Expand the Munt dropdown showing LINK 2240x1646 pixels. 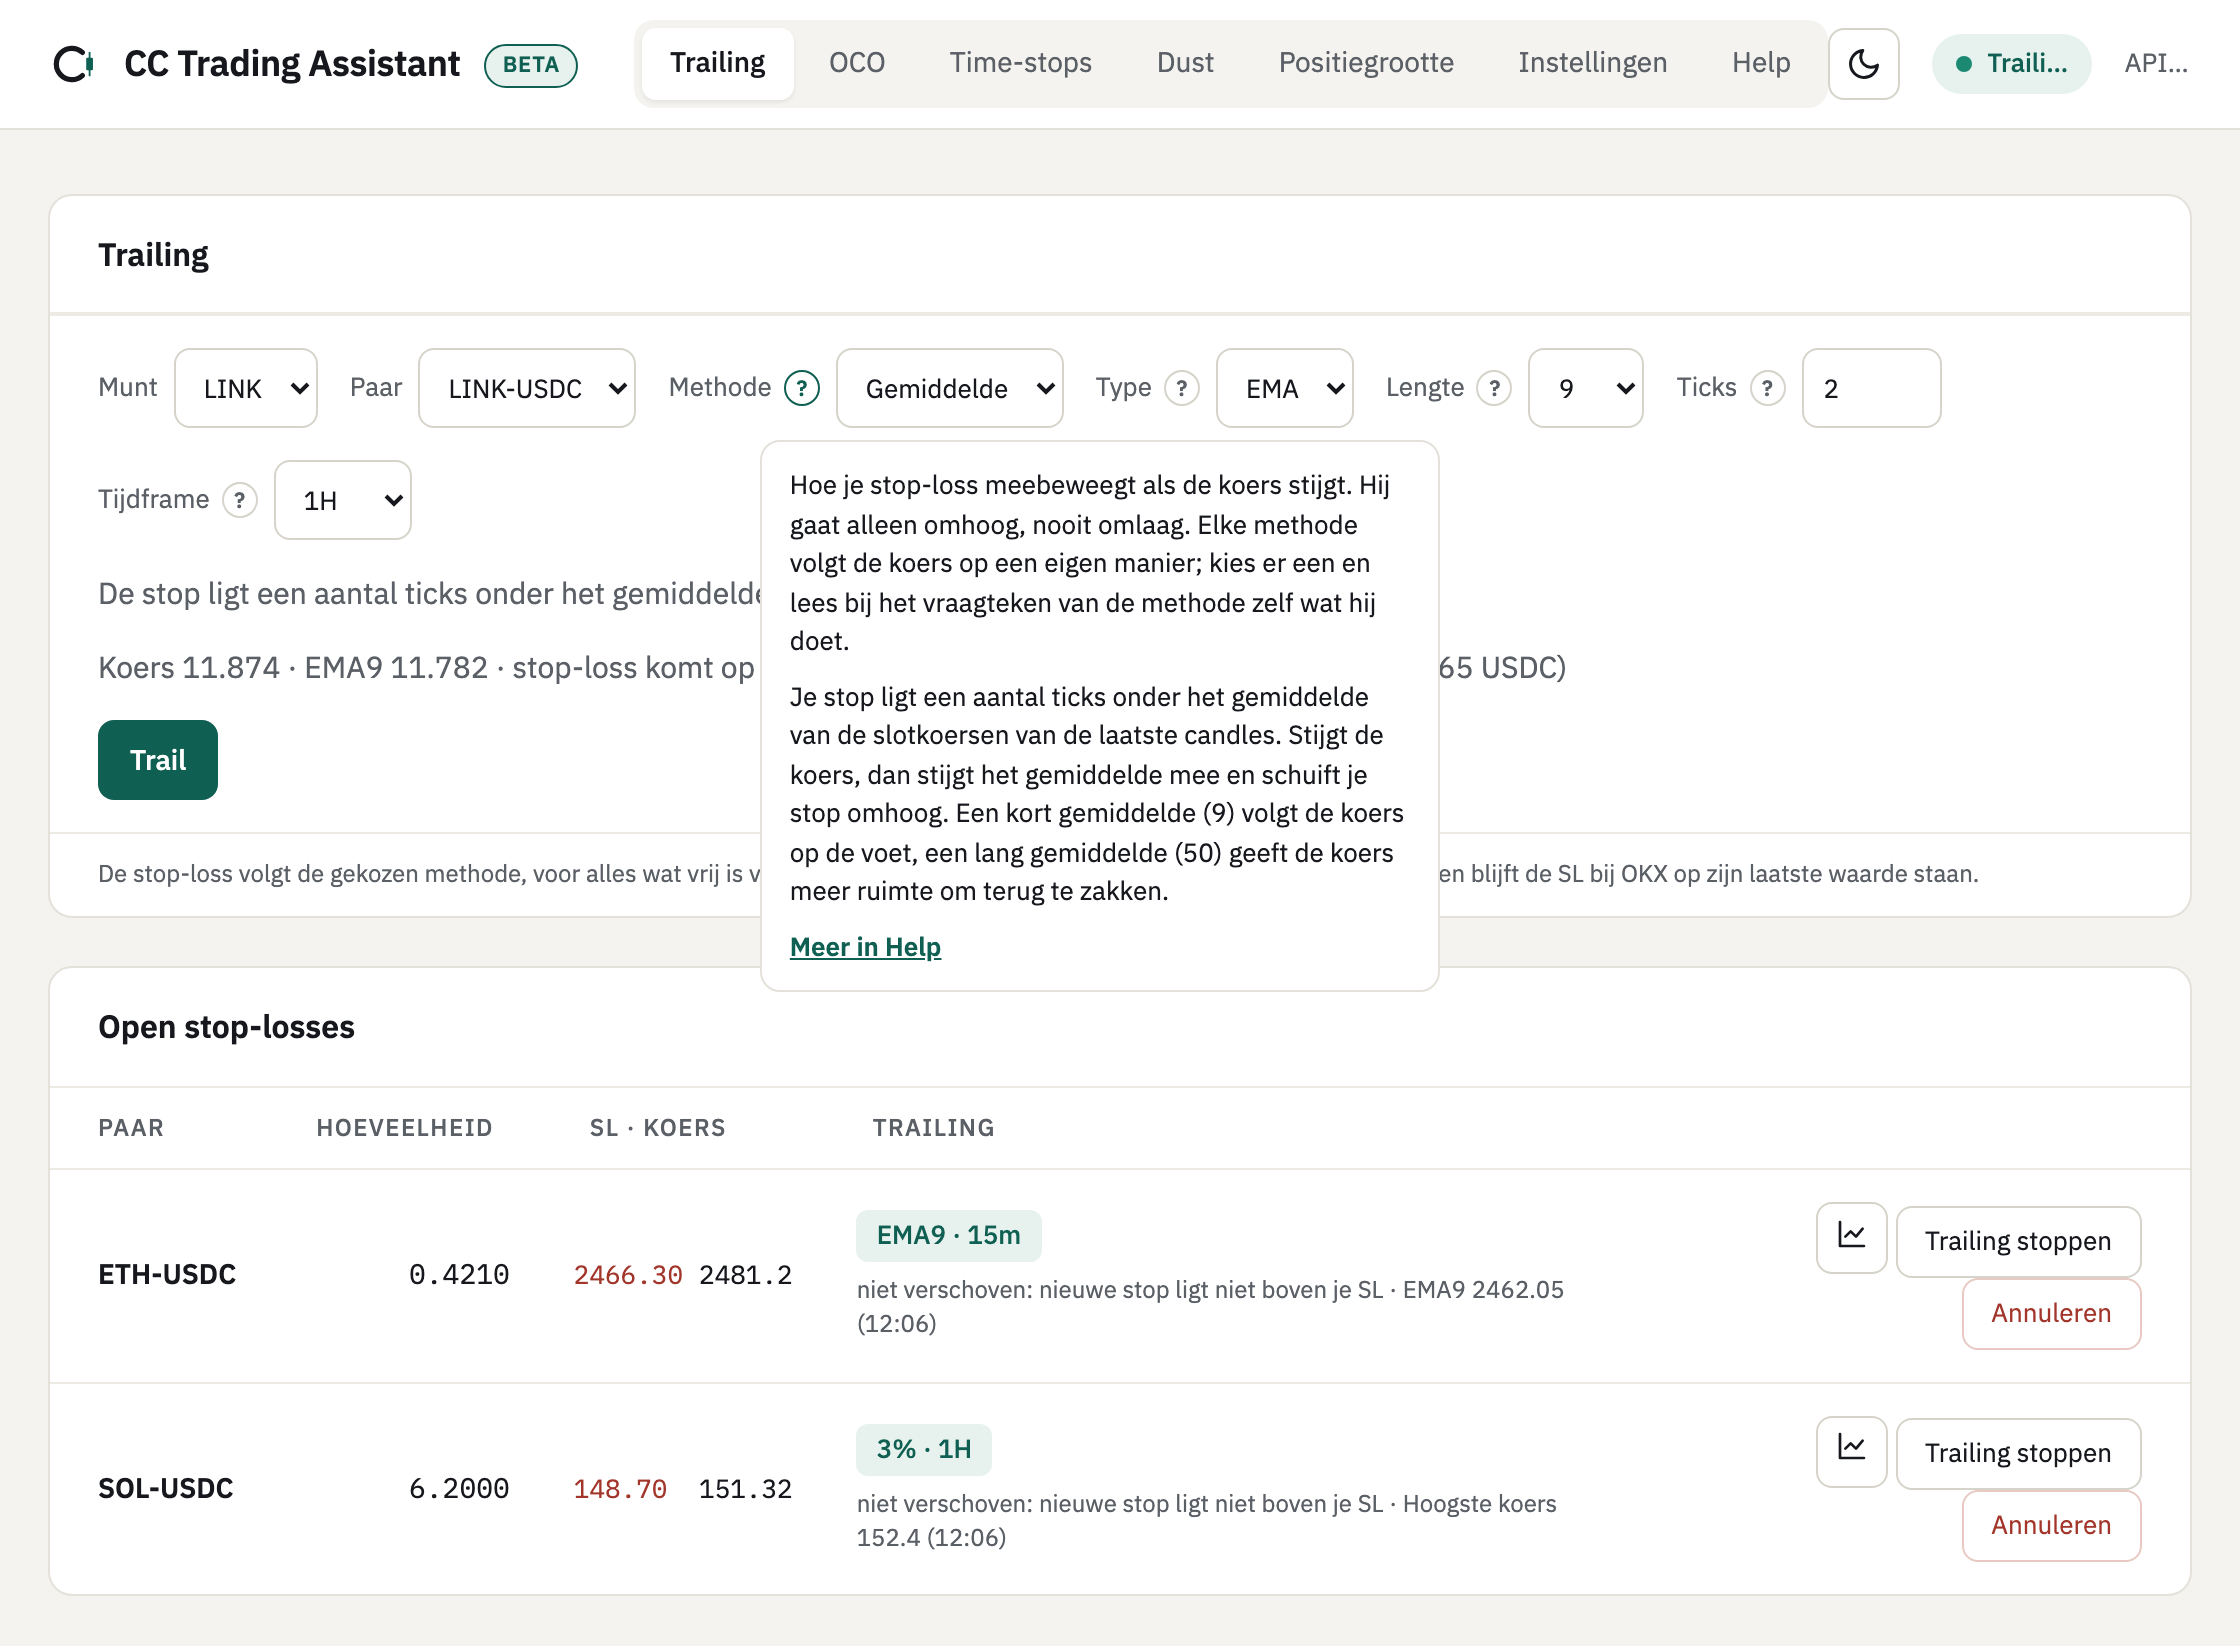pos(246,388)
